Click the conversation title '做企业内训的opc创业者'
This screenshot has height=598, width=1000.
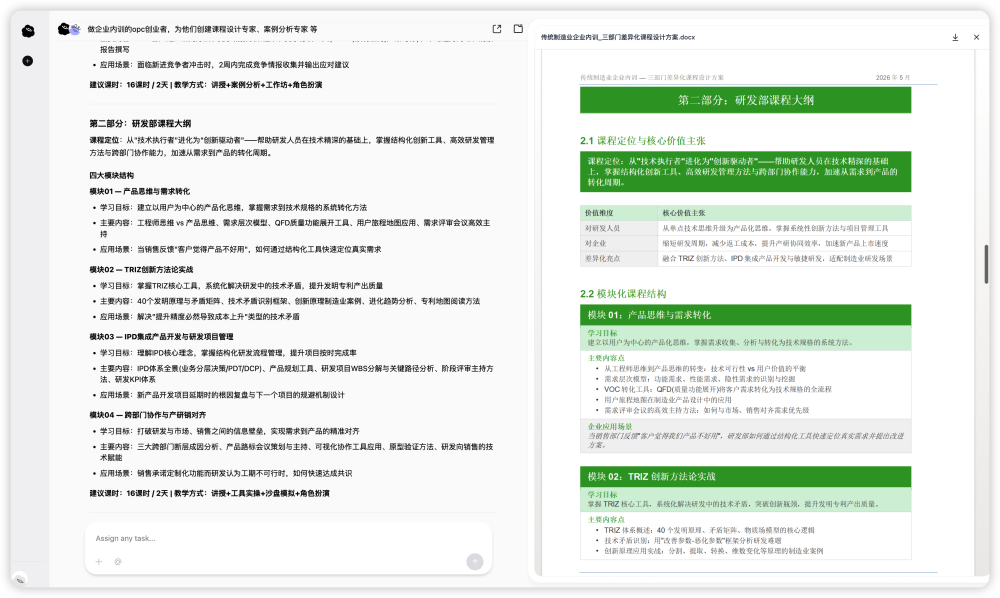click(202, 29)
